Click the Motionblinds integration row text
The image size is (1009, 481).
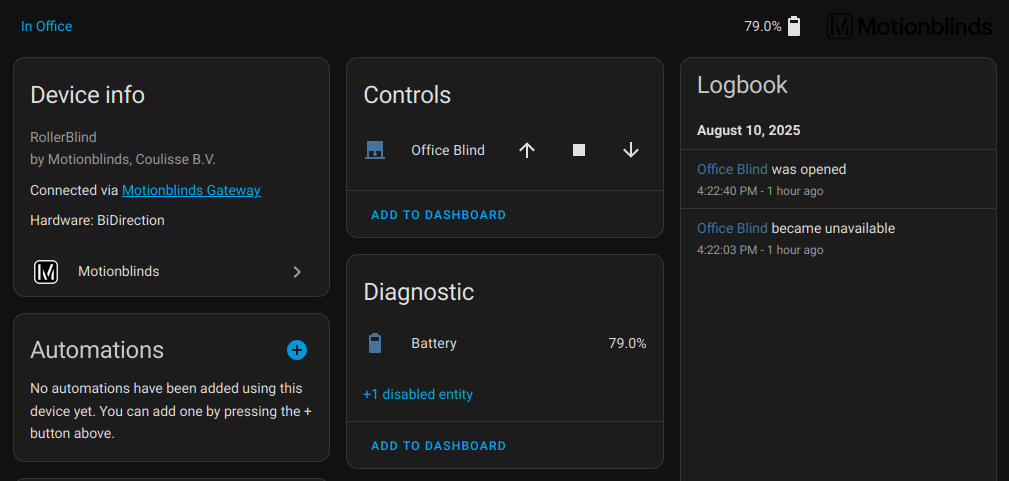pyautogui.click(x=118, y=272)
